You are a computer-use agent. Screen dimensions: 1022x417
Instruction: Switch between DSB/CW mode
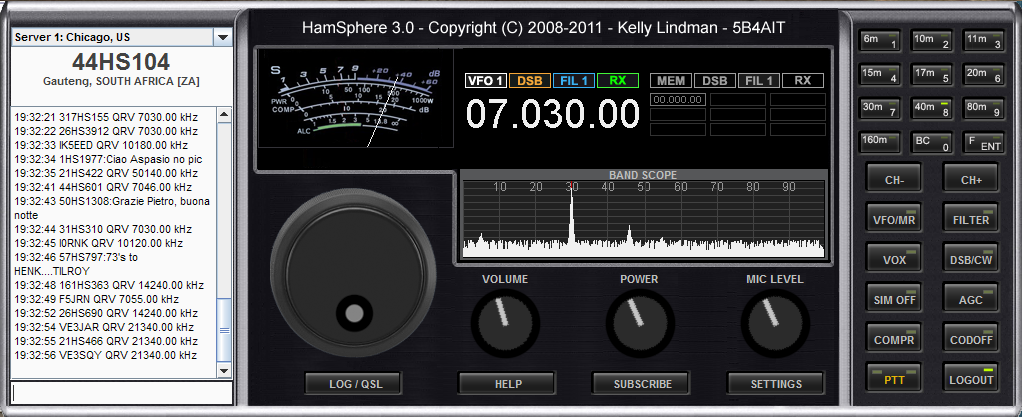pyautogui.click(x=971, y=259)
